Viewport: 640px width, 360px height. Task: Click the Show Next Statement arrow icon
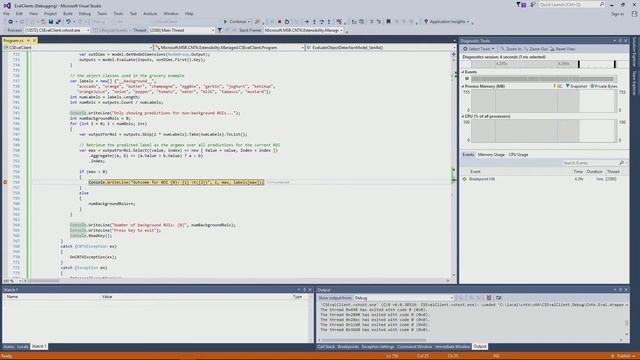[x=307, y=22]
